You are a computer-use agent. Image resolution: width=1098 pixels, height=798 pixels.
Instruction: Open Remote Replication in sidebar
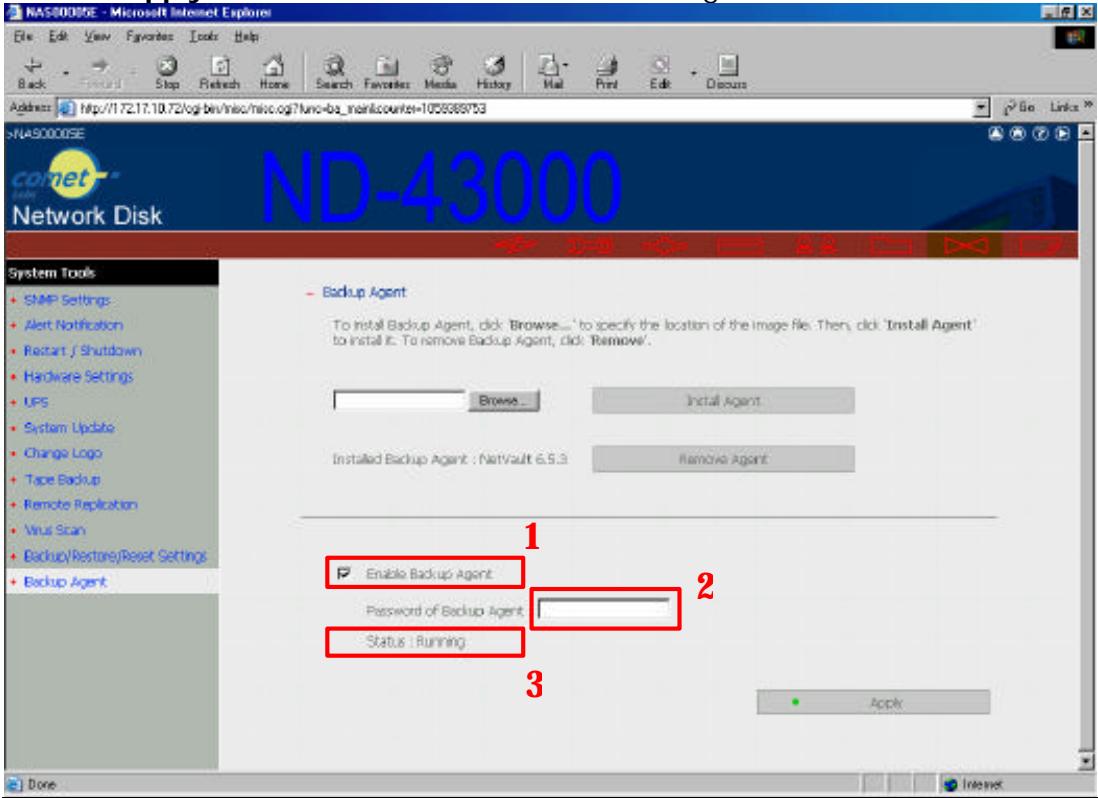tap(81, 505)
